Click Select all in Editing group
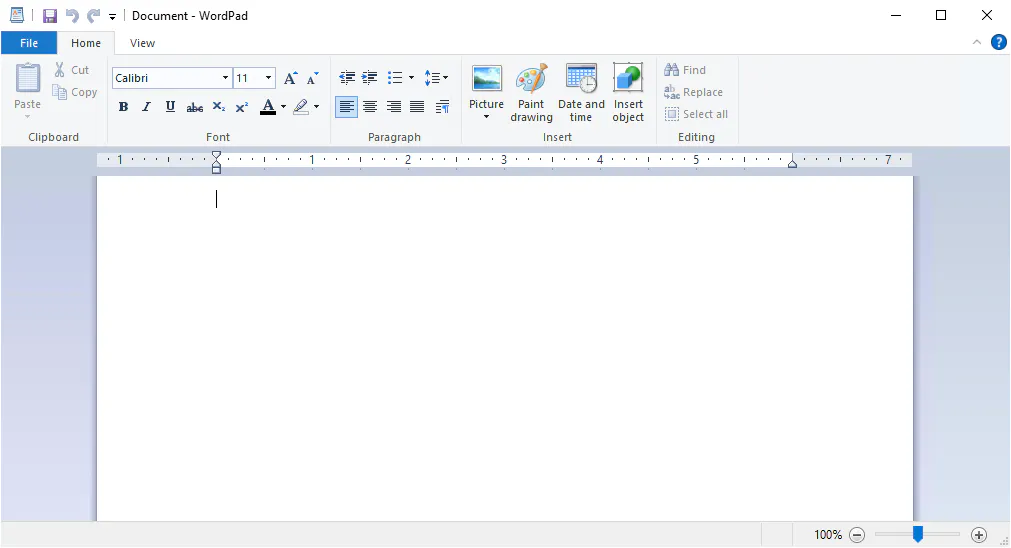This screenshot has width=1011, height=548. [x=696, y=114]
